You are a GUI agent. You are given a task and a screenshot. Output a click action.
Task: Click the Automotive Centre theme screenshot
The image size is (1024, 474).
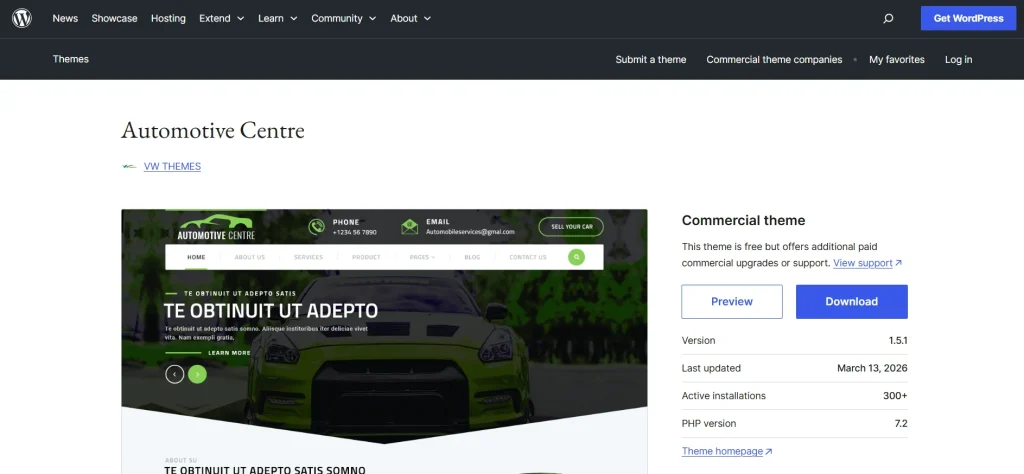click(x=384, y=341)
